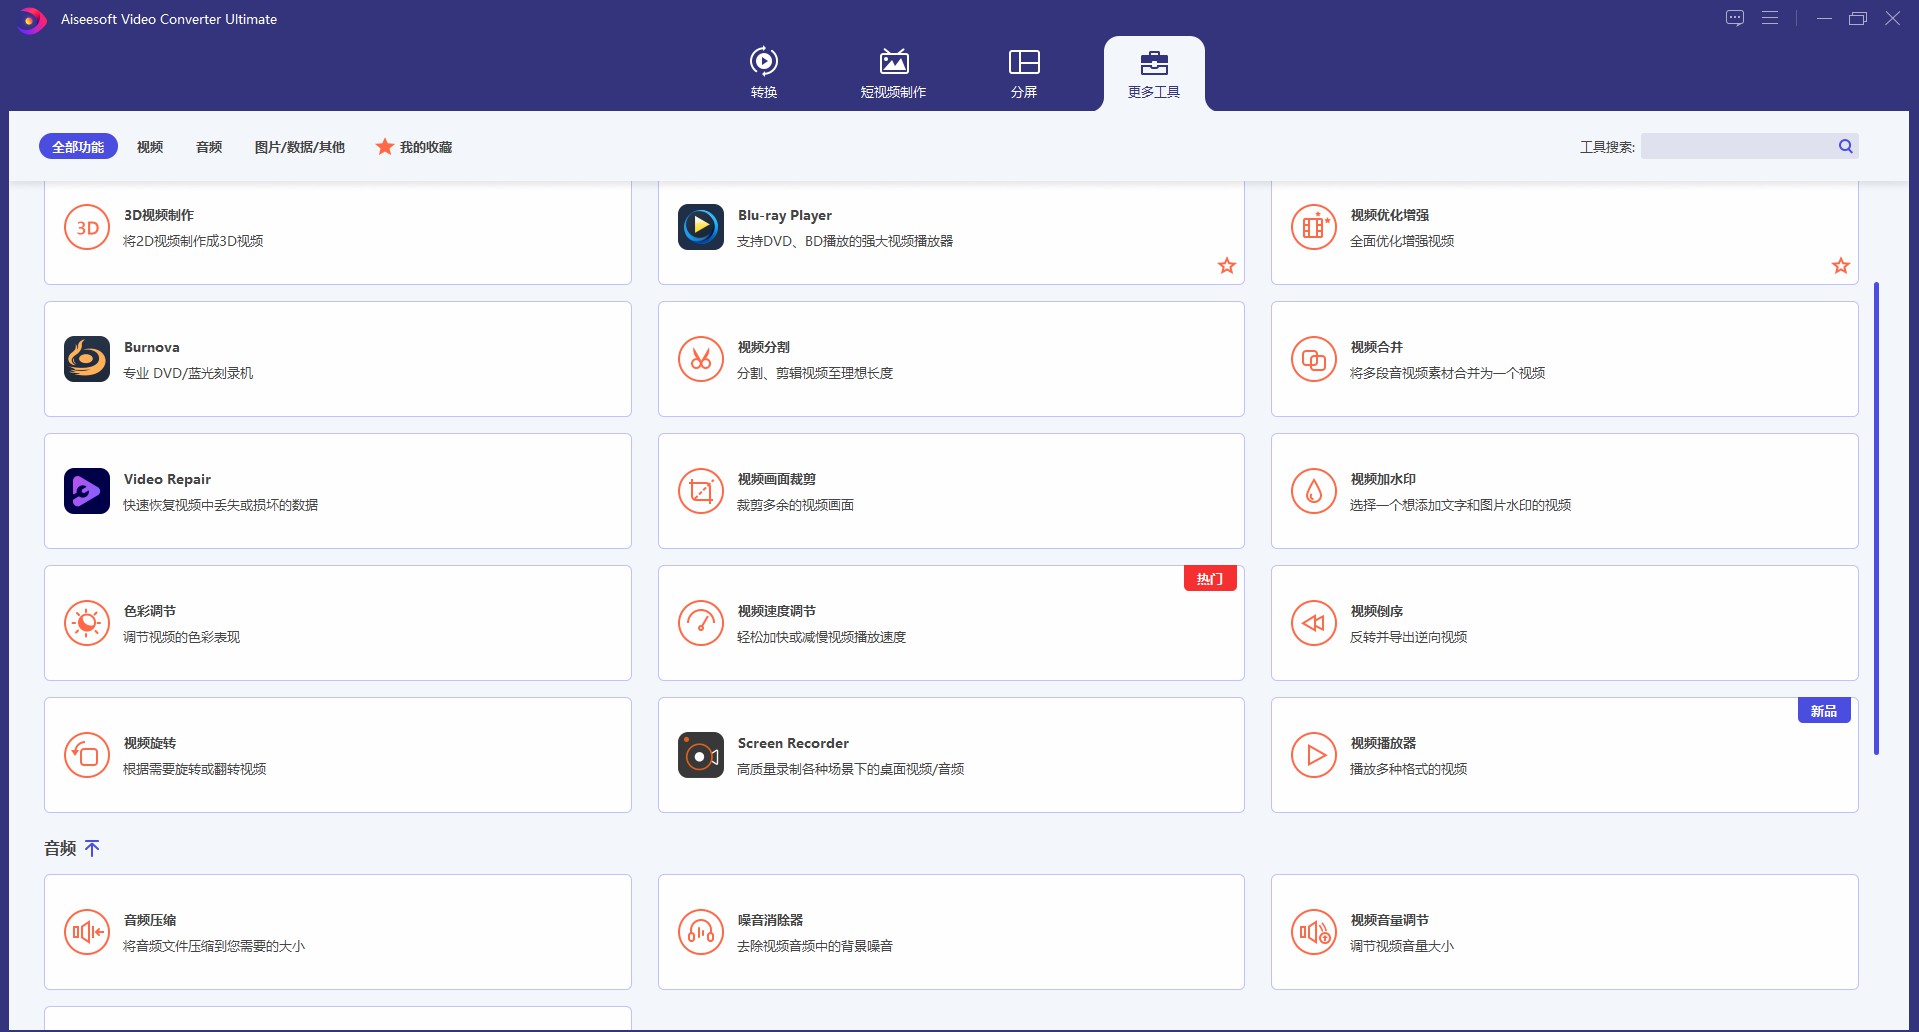Click 反转并导出逆向视频 description

(x=1408, y=637)
